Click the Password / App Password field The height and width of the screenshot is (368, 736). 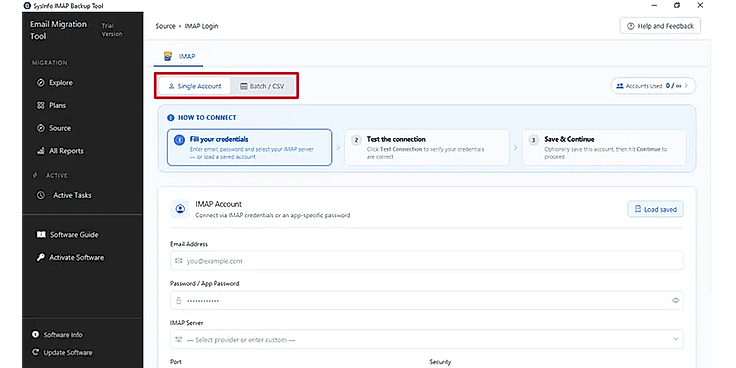(427, 300)
